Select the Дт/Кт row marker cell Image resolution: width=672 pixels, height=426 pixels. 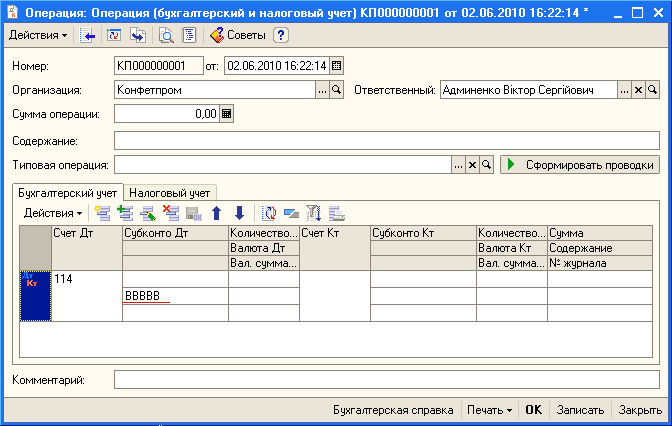(36, 296)
